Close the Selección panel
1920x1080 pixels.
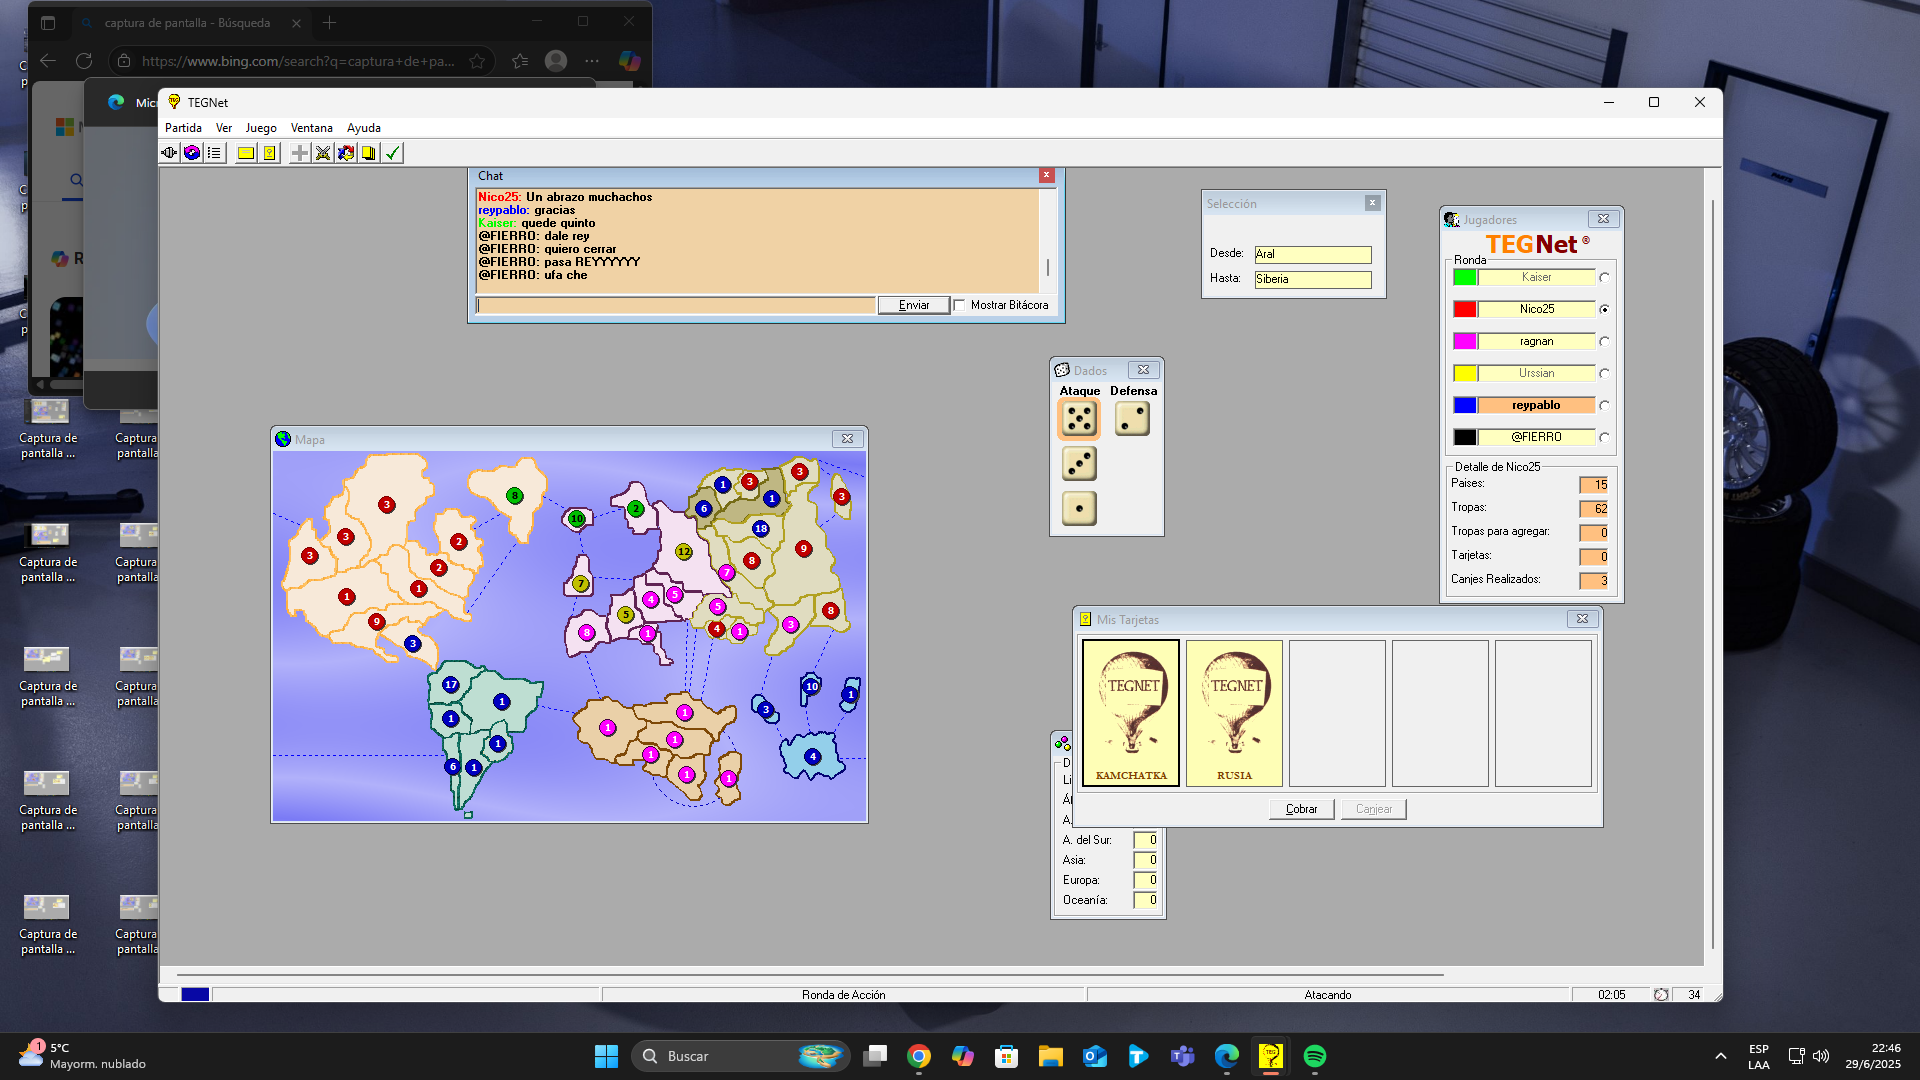click(x=1372, y=203)
